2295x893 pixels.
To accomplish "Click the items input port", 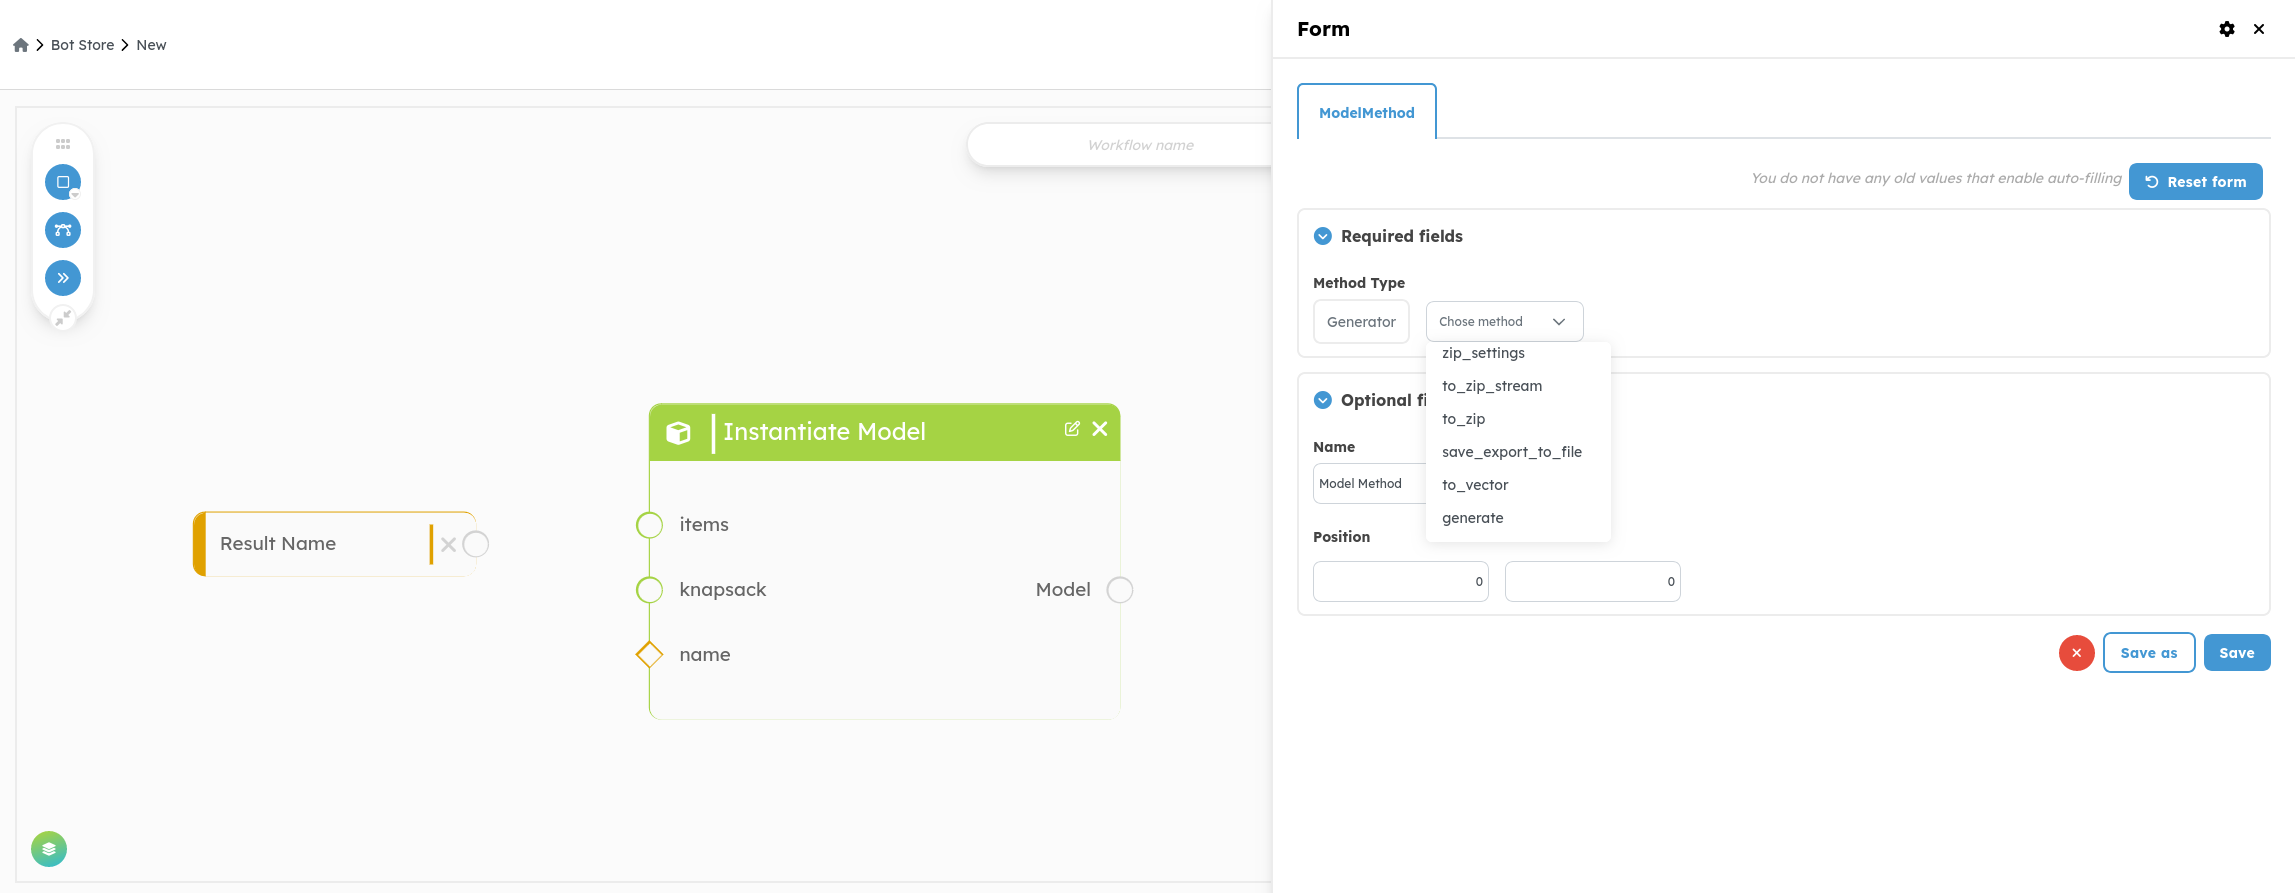I will pos(650,525).
